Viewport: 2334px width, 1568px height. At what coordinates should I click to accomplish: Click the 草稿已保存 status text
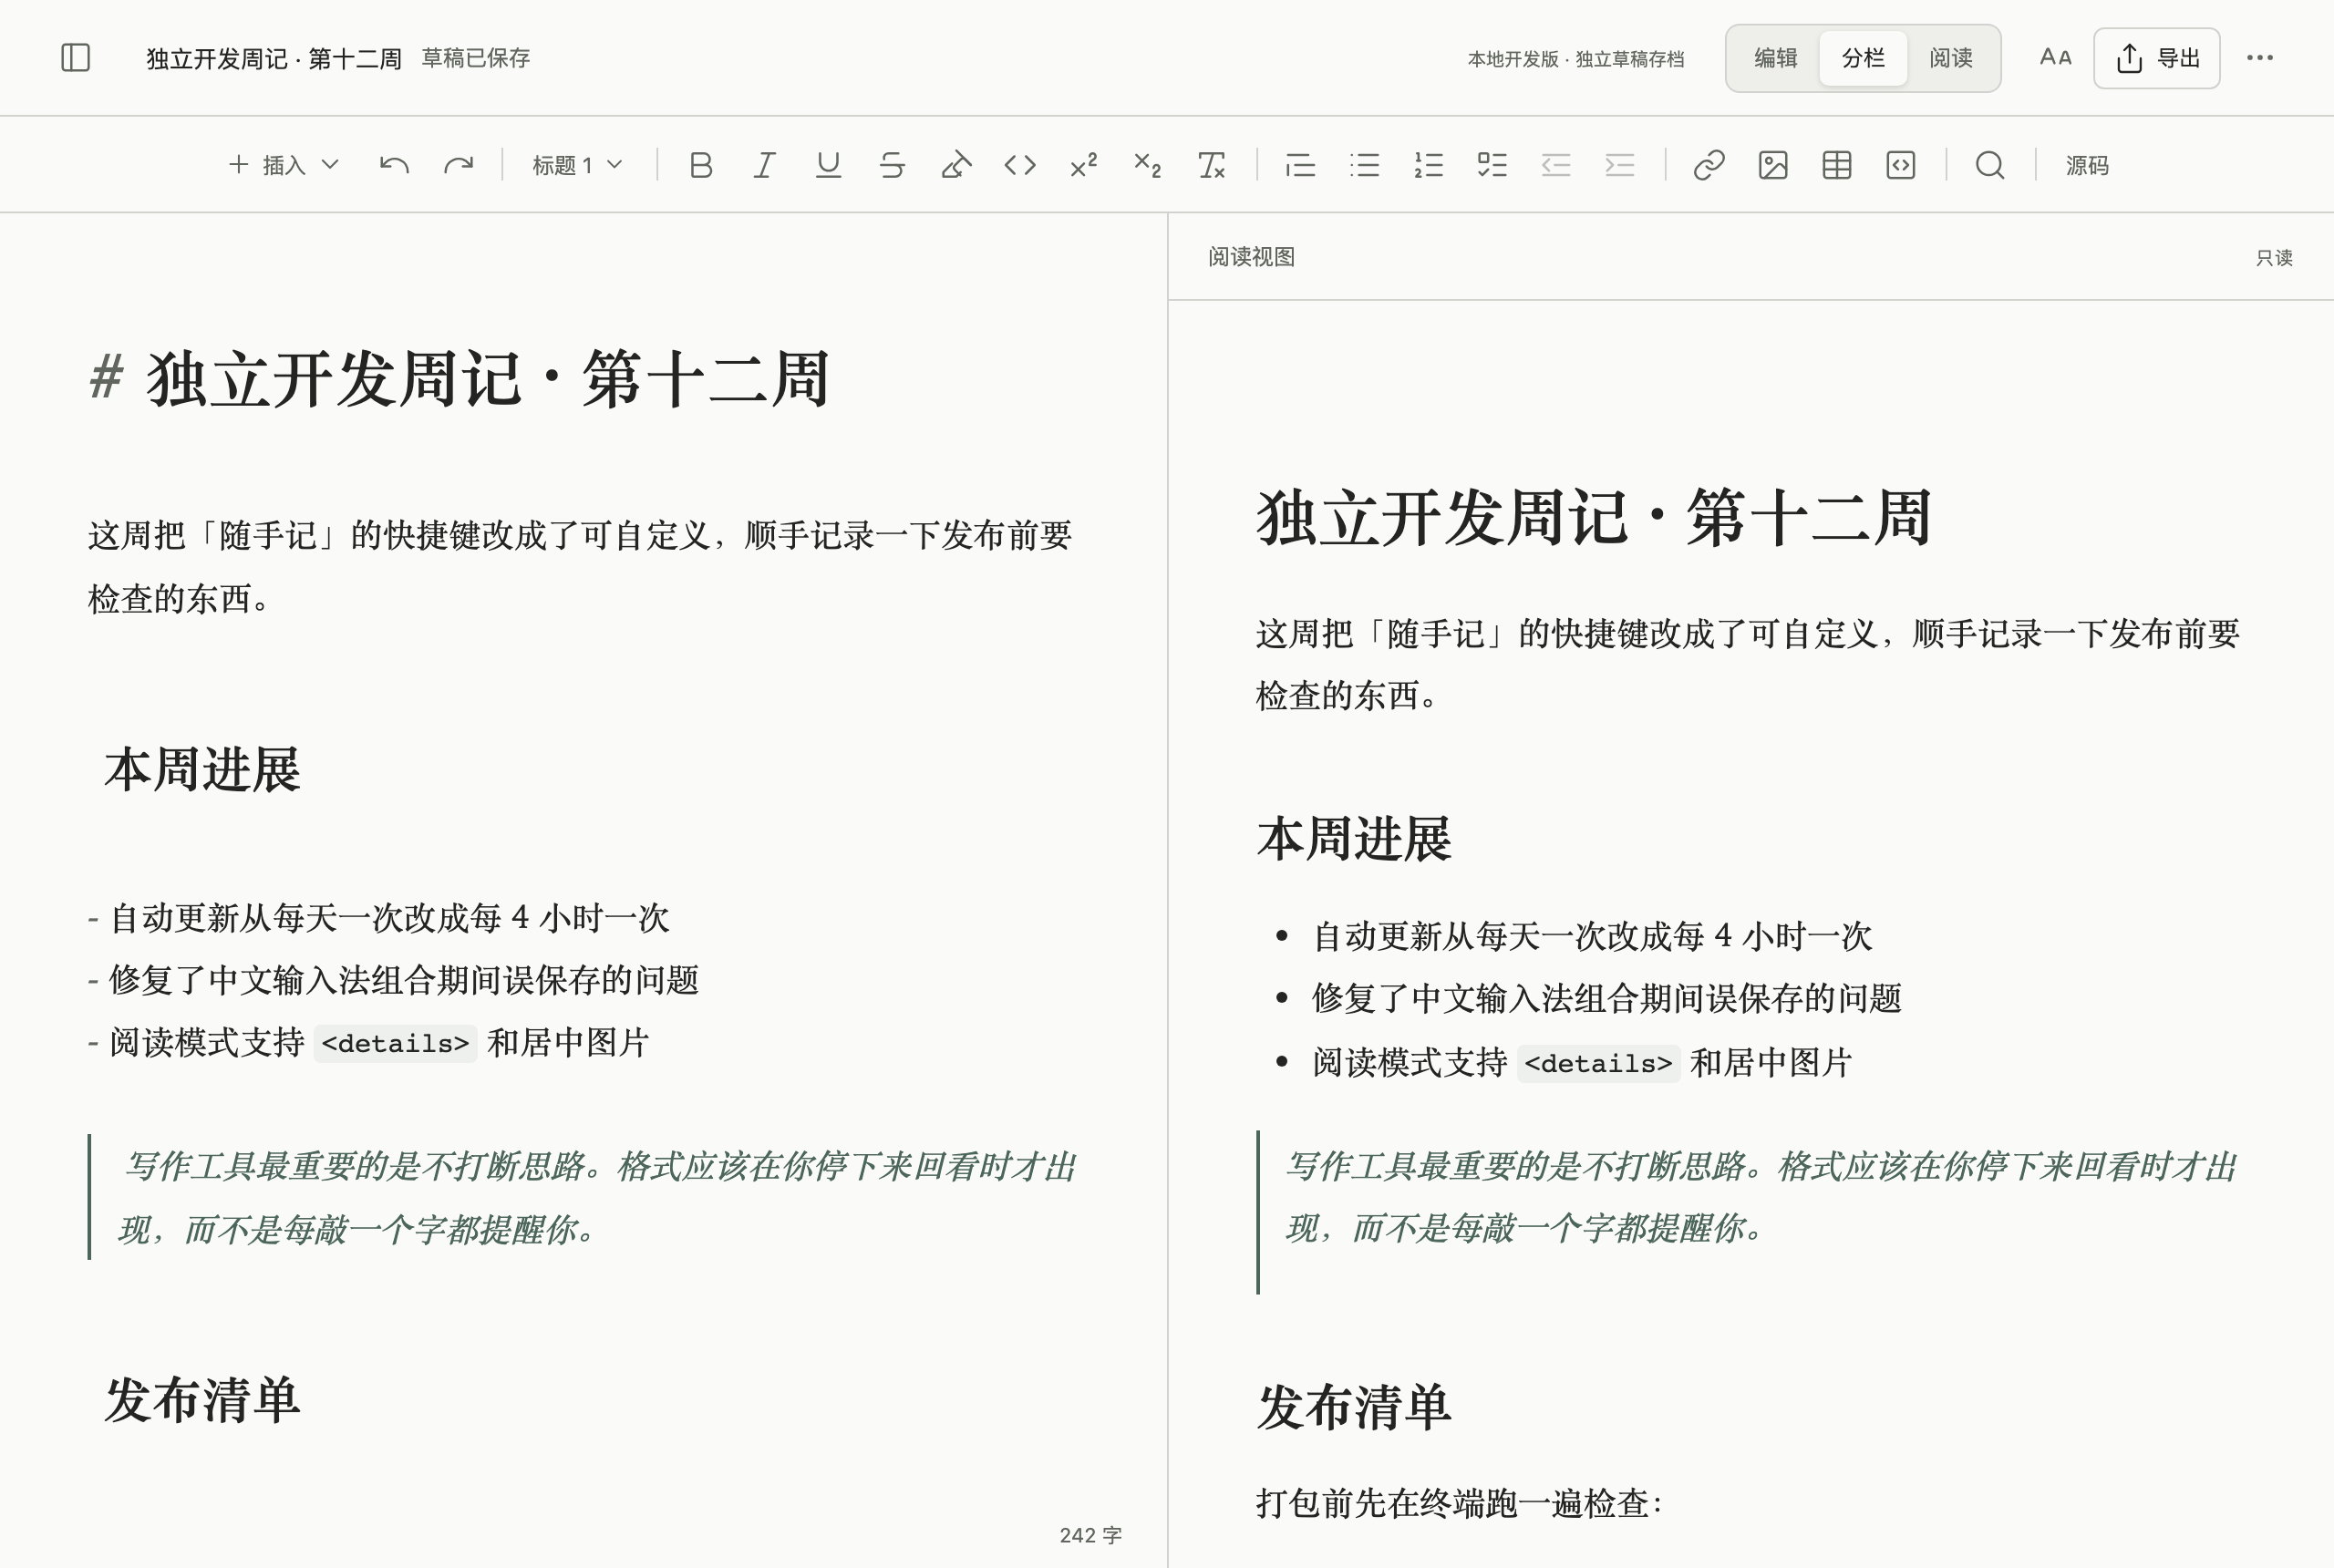click(x=476, y=58)
